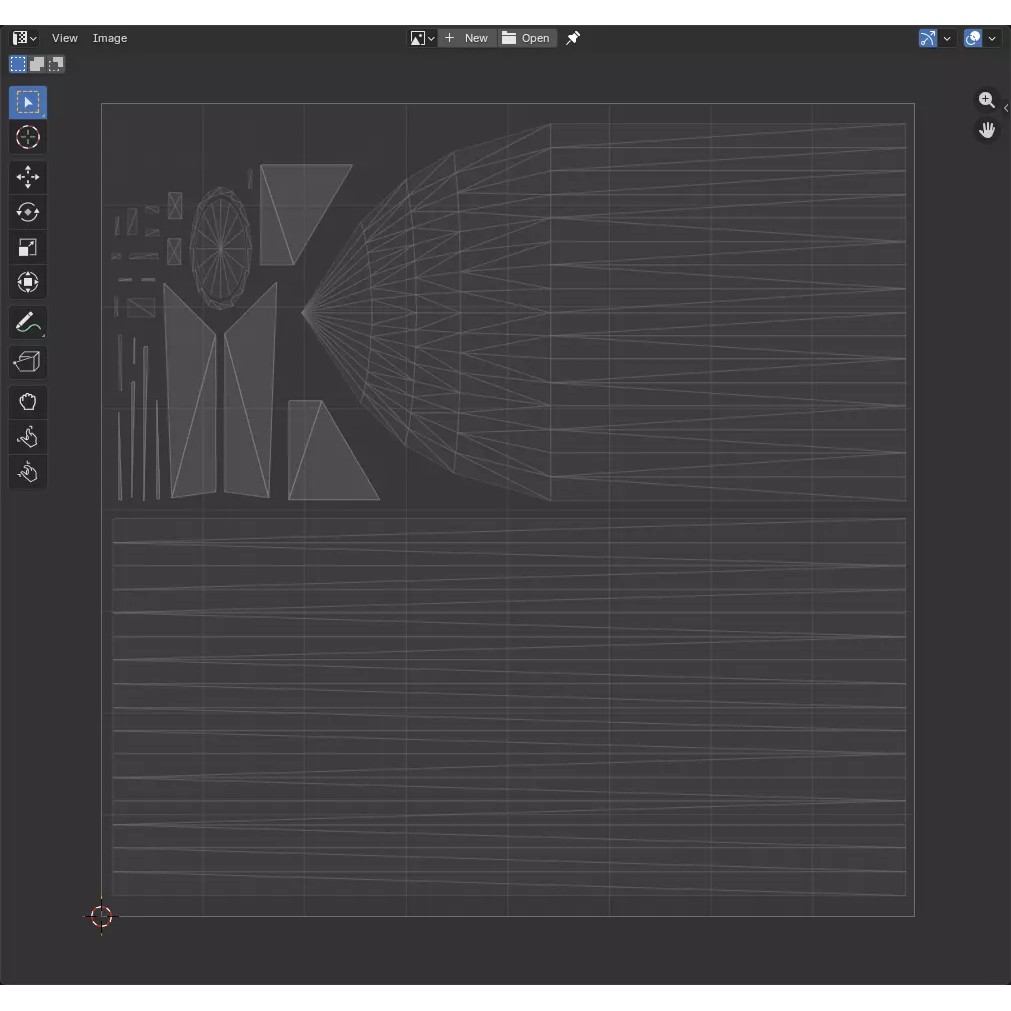The width and height of the screenshot is (1011, 1011).
Task: Open the editor type dropdown
Action: 25,38
